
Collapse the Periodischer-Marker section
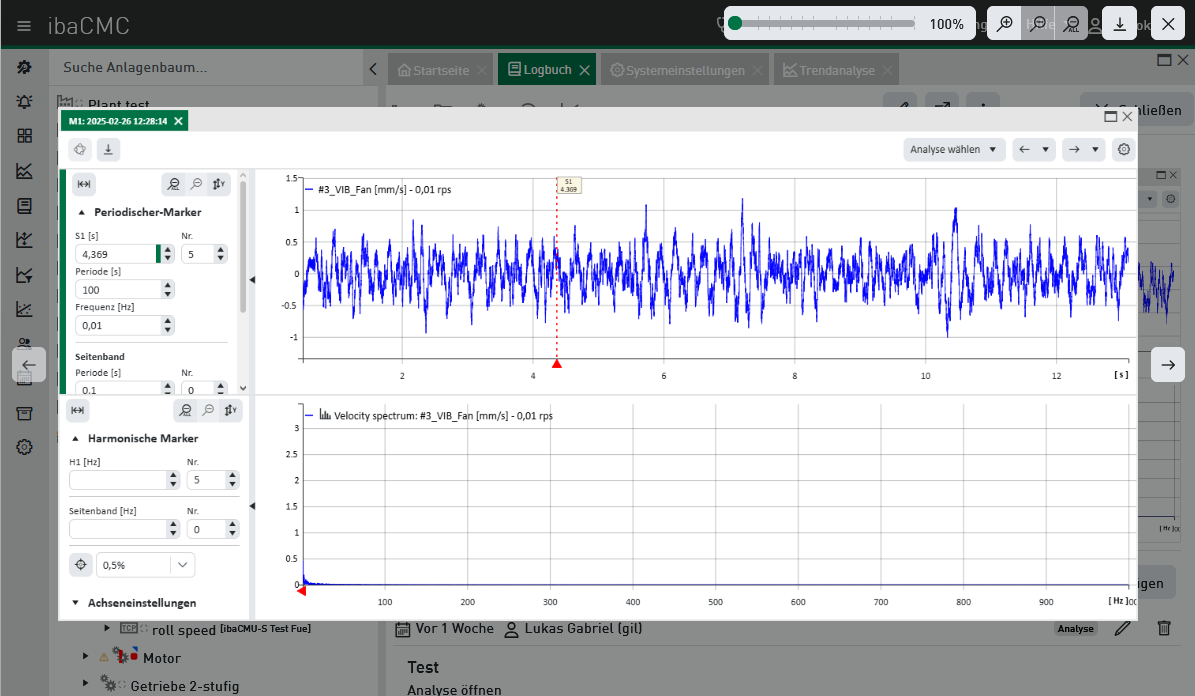click(x=81, y=212)
